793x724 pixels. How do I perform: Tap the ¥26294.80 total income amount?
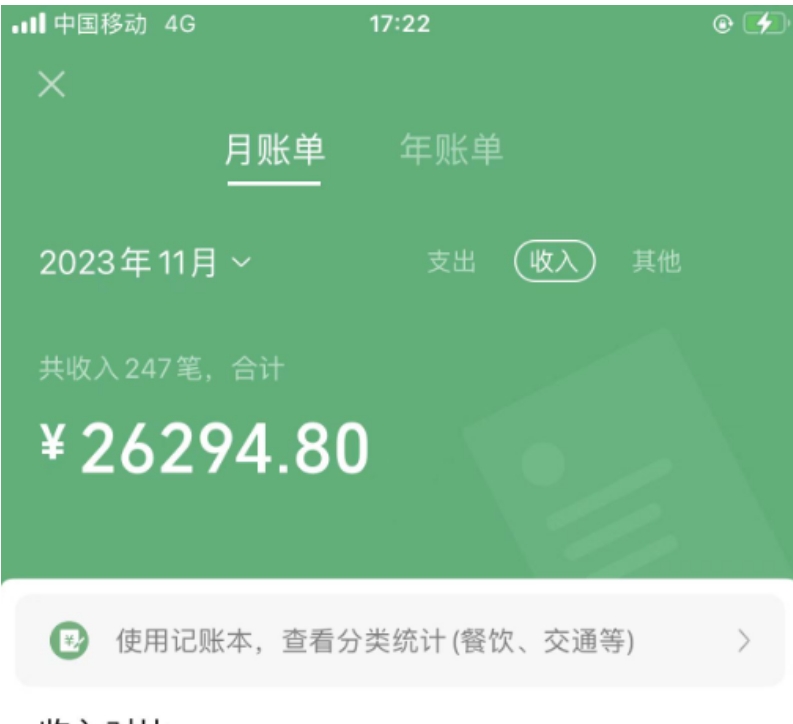[204, 449]
